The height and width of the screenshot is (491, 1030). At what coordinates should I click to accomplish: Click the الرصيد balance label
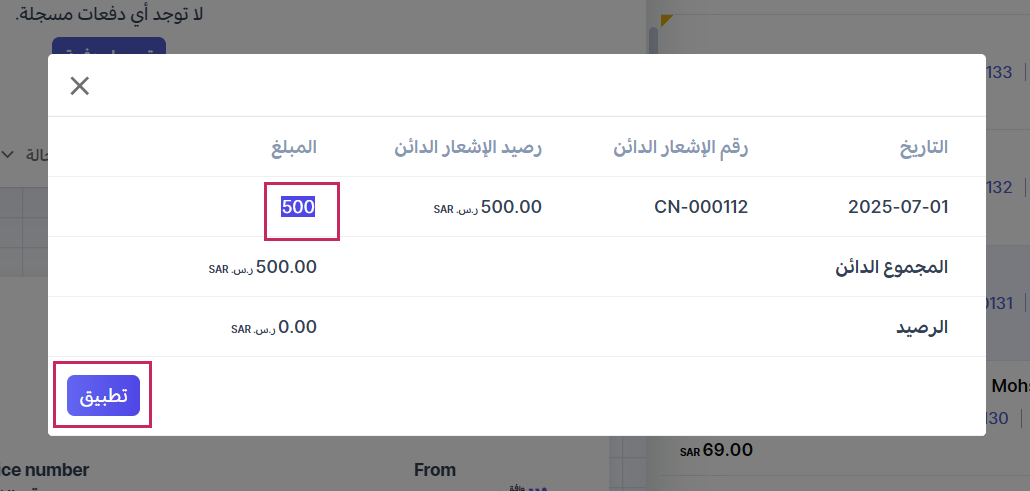(918, 328)
